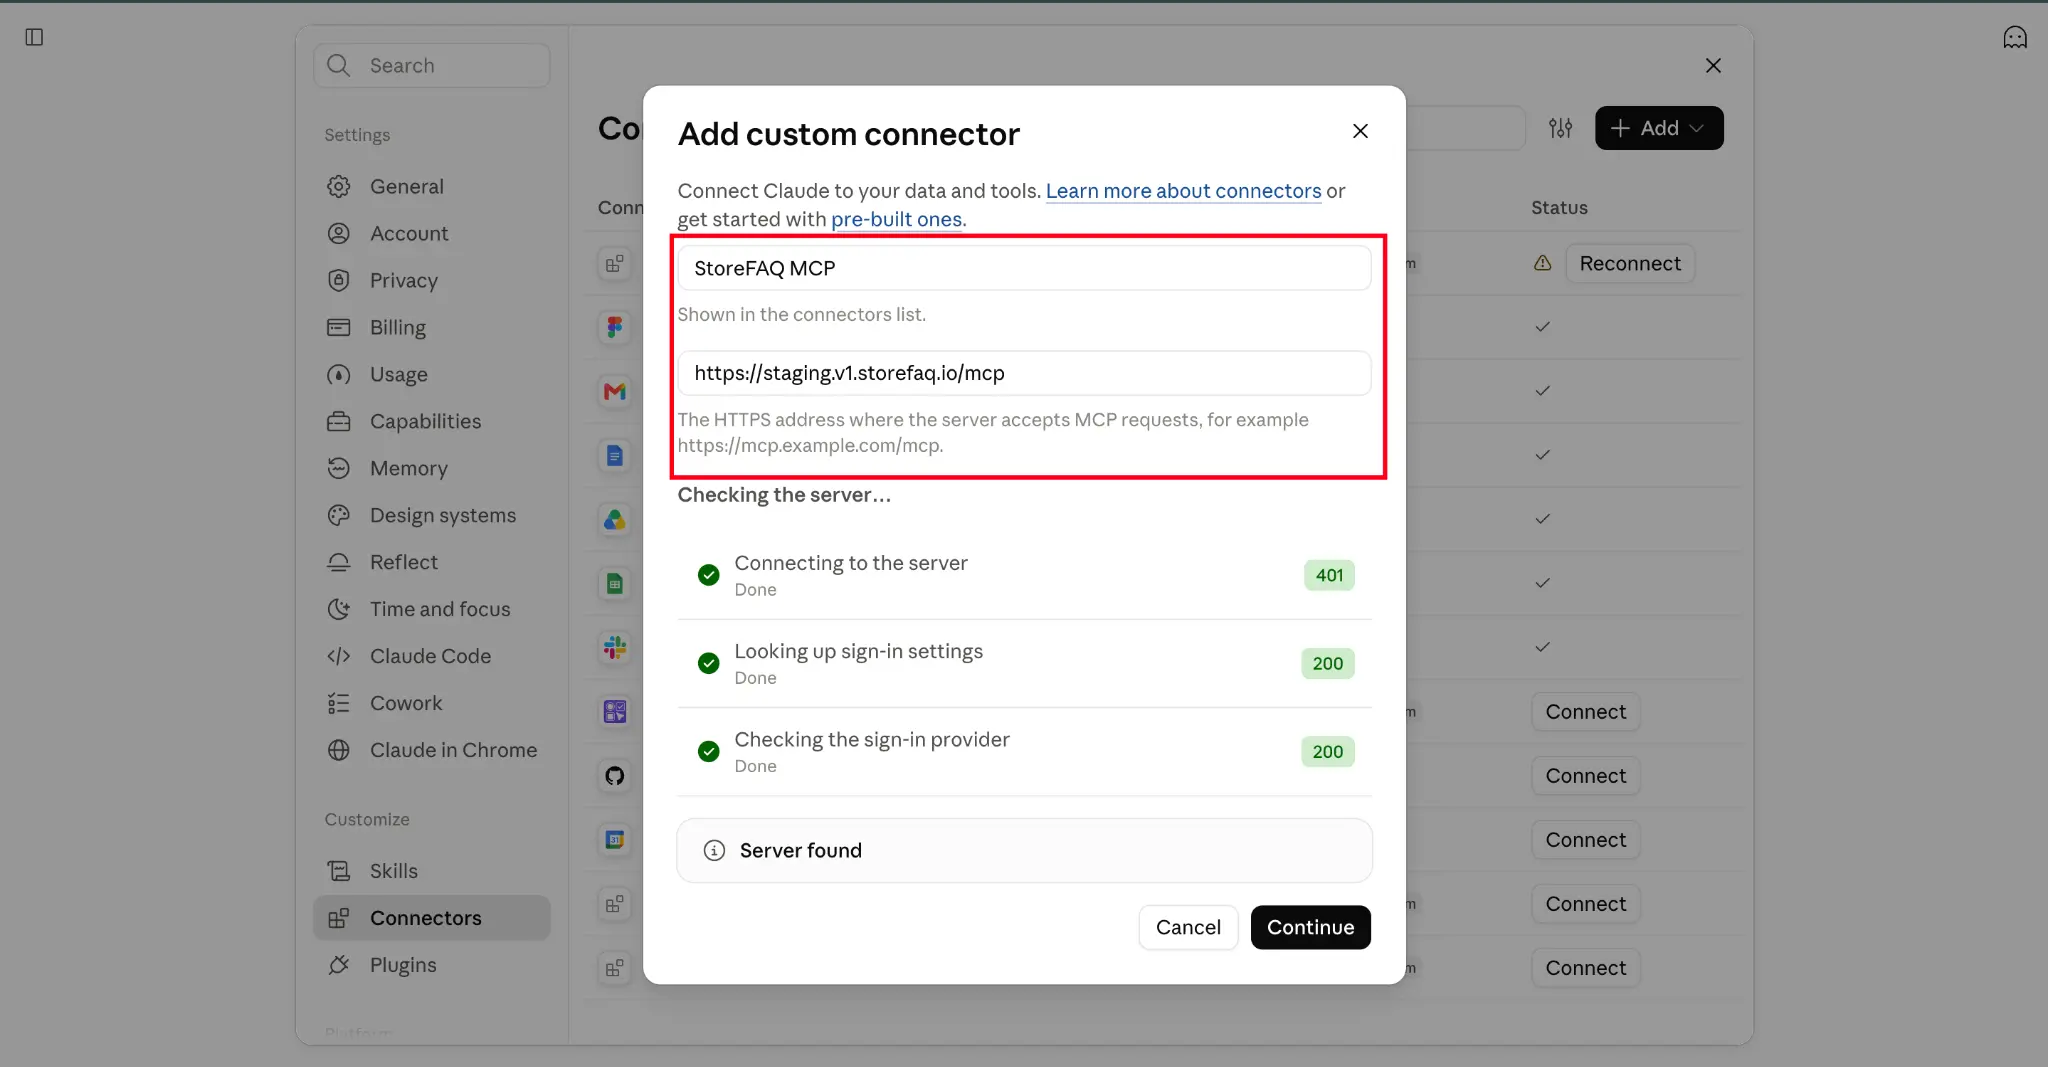2048x1067 pixels.
Task: Open the Skills section
Action: tap(432, 871)
